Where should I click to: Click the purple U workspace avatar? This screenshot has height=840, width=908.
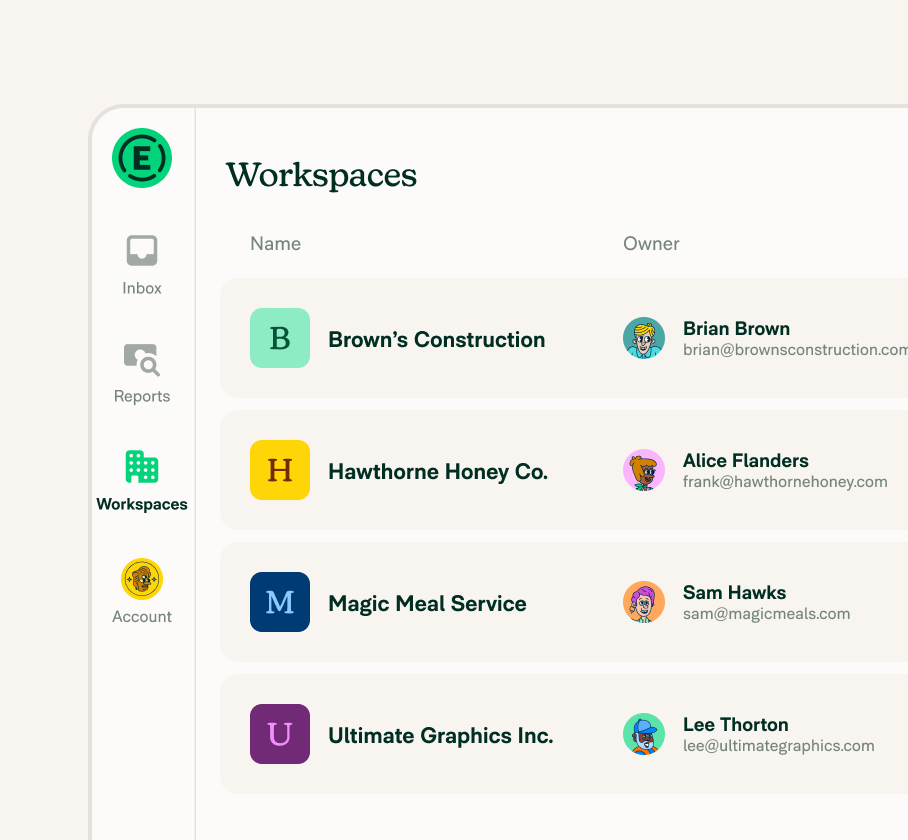[x=280, y=734]
